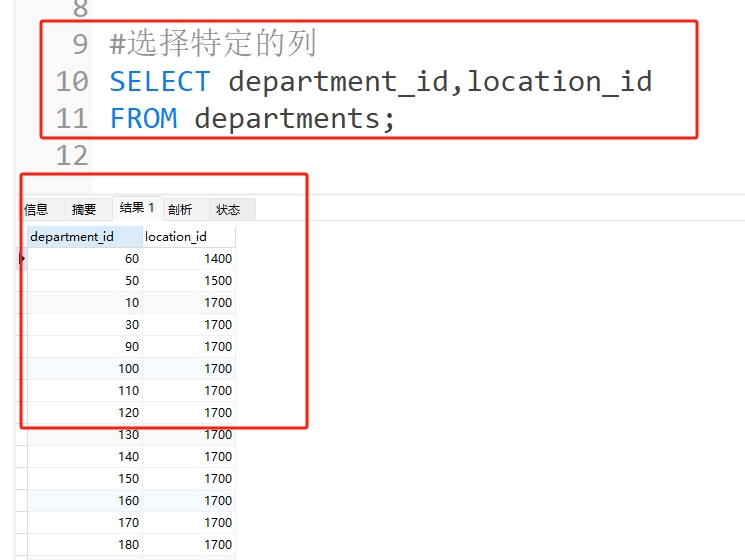Click line number 10 in the editor gutter
Screen dimensions: 745x560
[71, 81]
